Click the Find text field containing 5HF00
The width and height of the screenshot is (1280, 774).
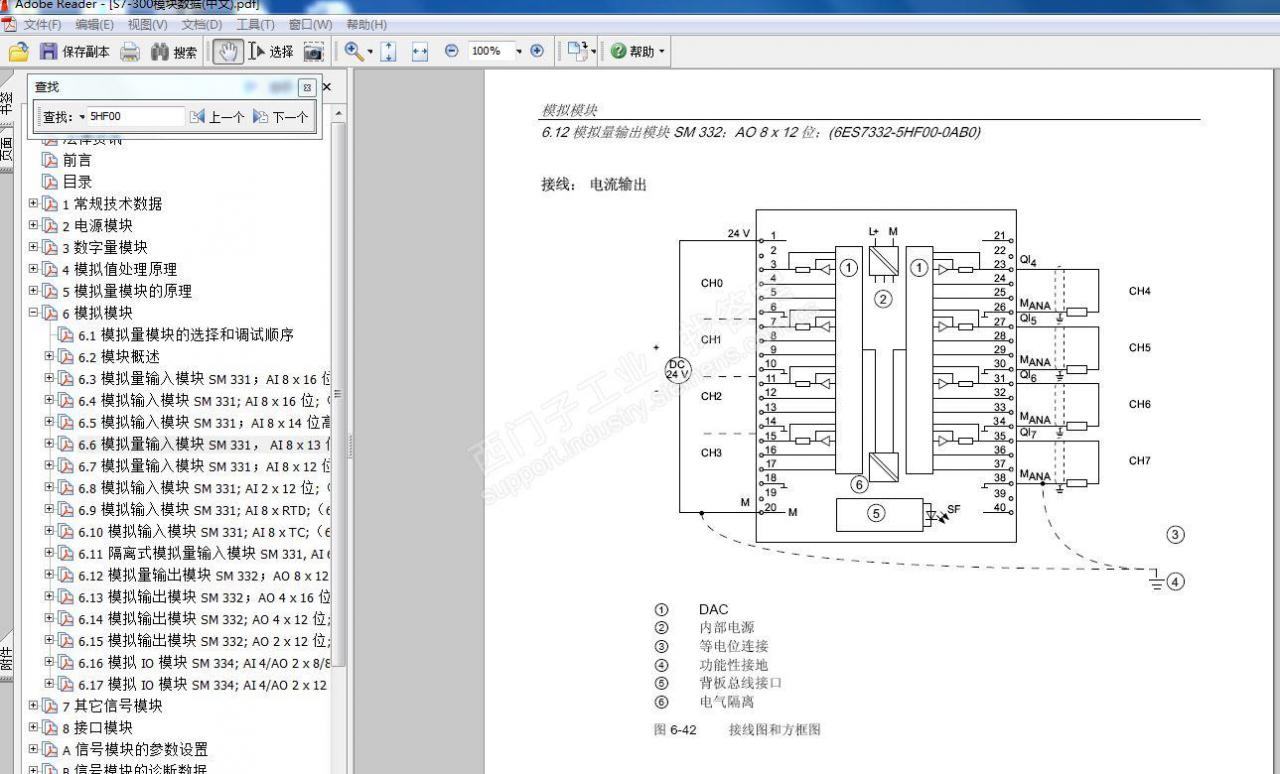136,117
